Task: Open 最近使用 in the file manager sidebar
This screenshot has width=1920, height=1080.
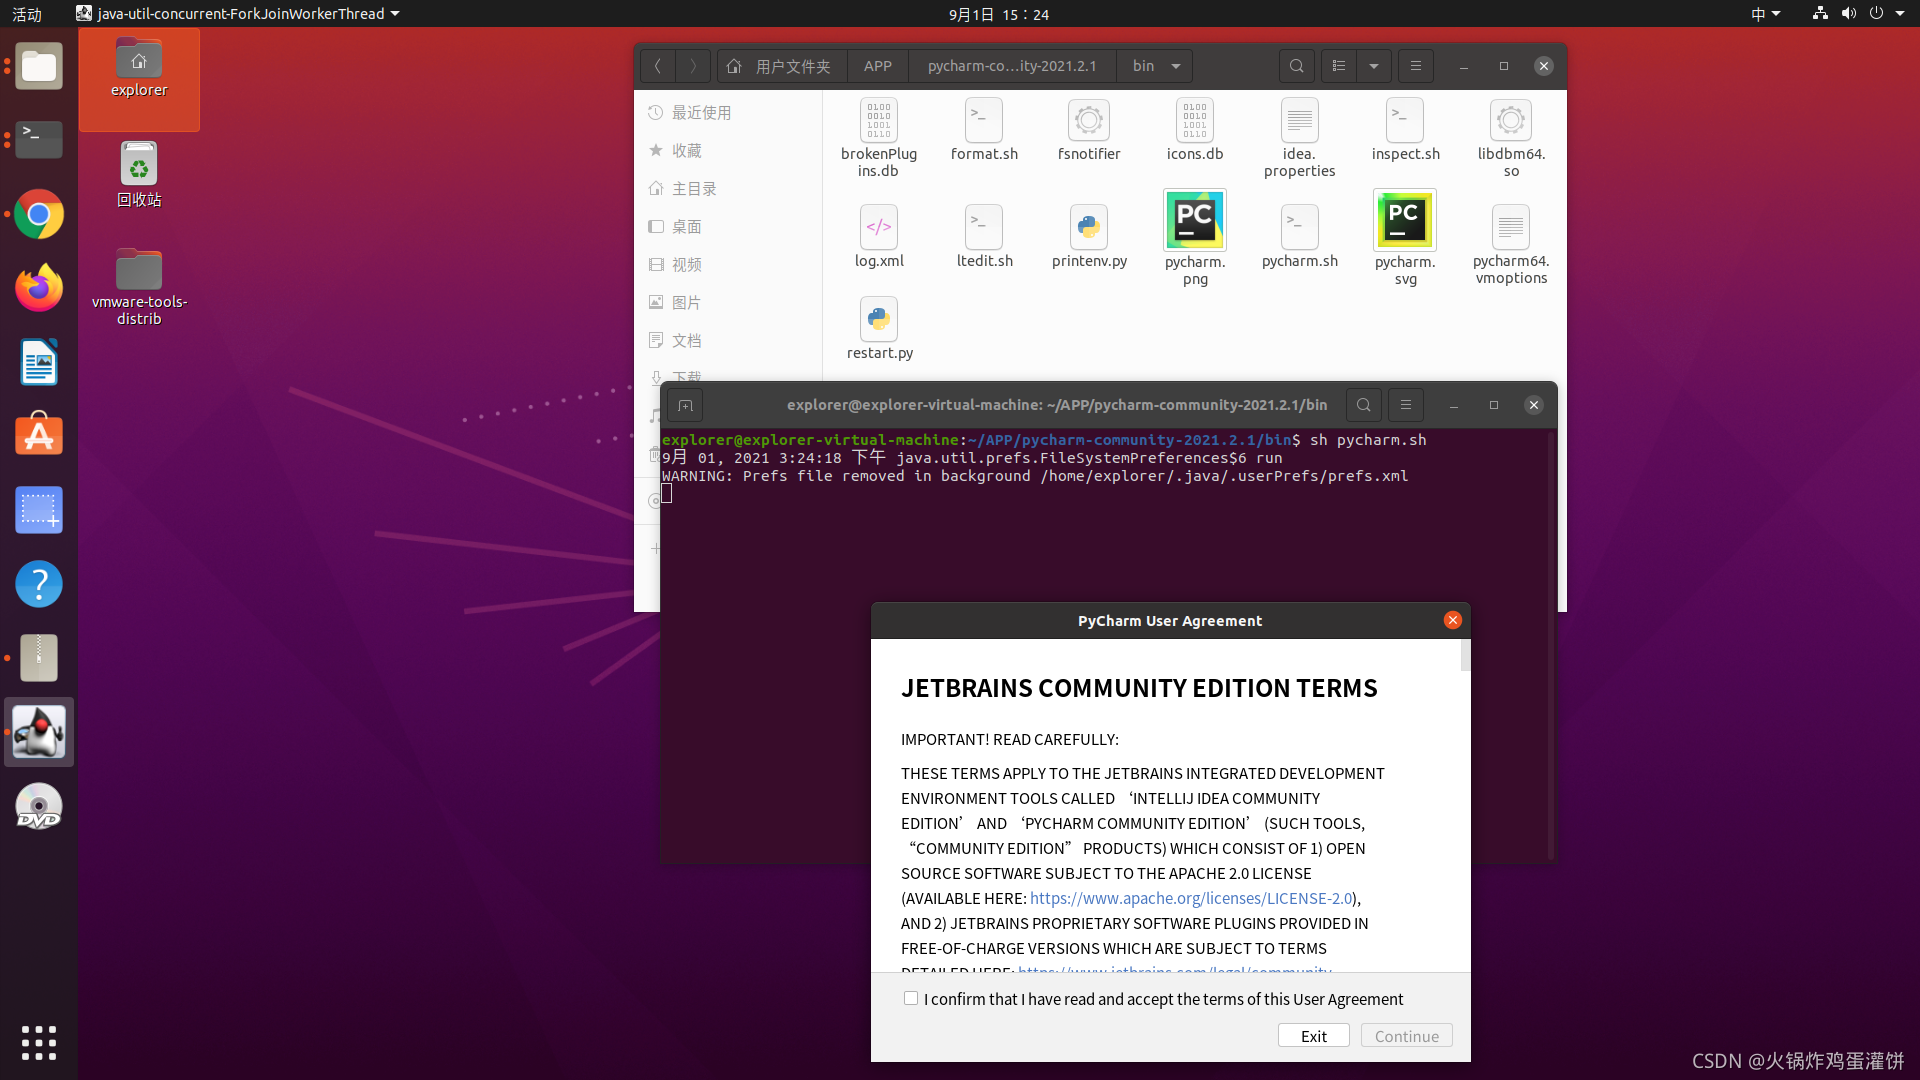Action: 728,113
